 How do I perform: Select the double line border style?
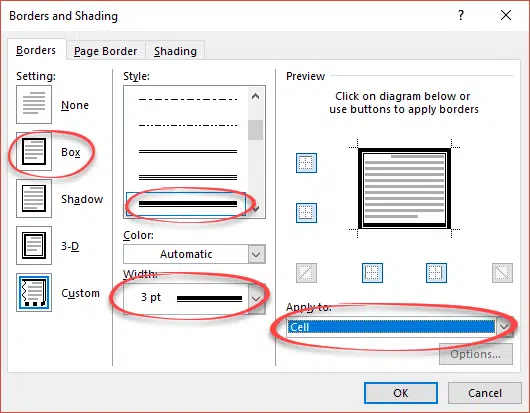[x=188, y=152]
